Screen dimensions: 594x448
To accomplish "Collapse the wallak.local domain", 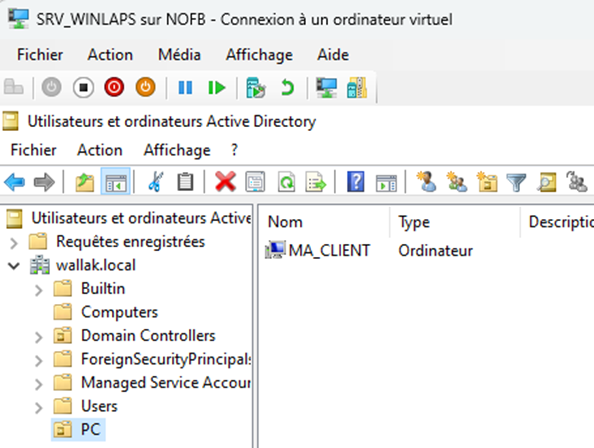I will pos(14,266).
